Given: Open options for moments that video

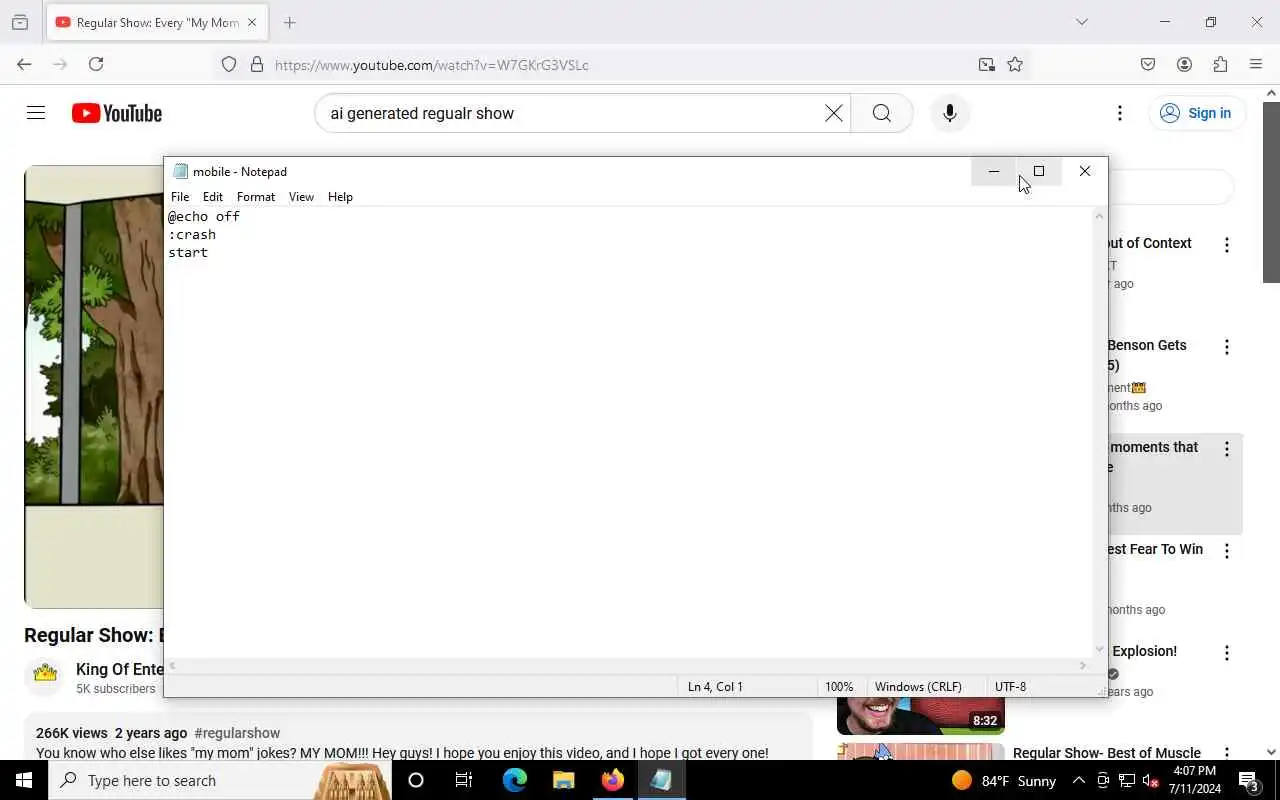Looking at the screenshot, I should coord(1227,449).
